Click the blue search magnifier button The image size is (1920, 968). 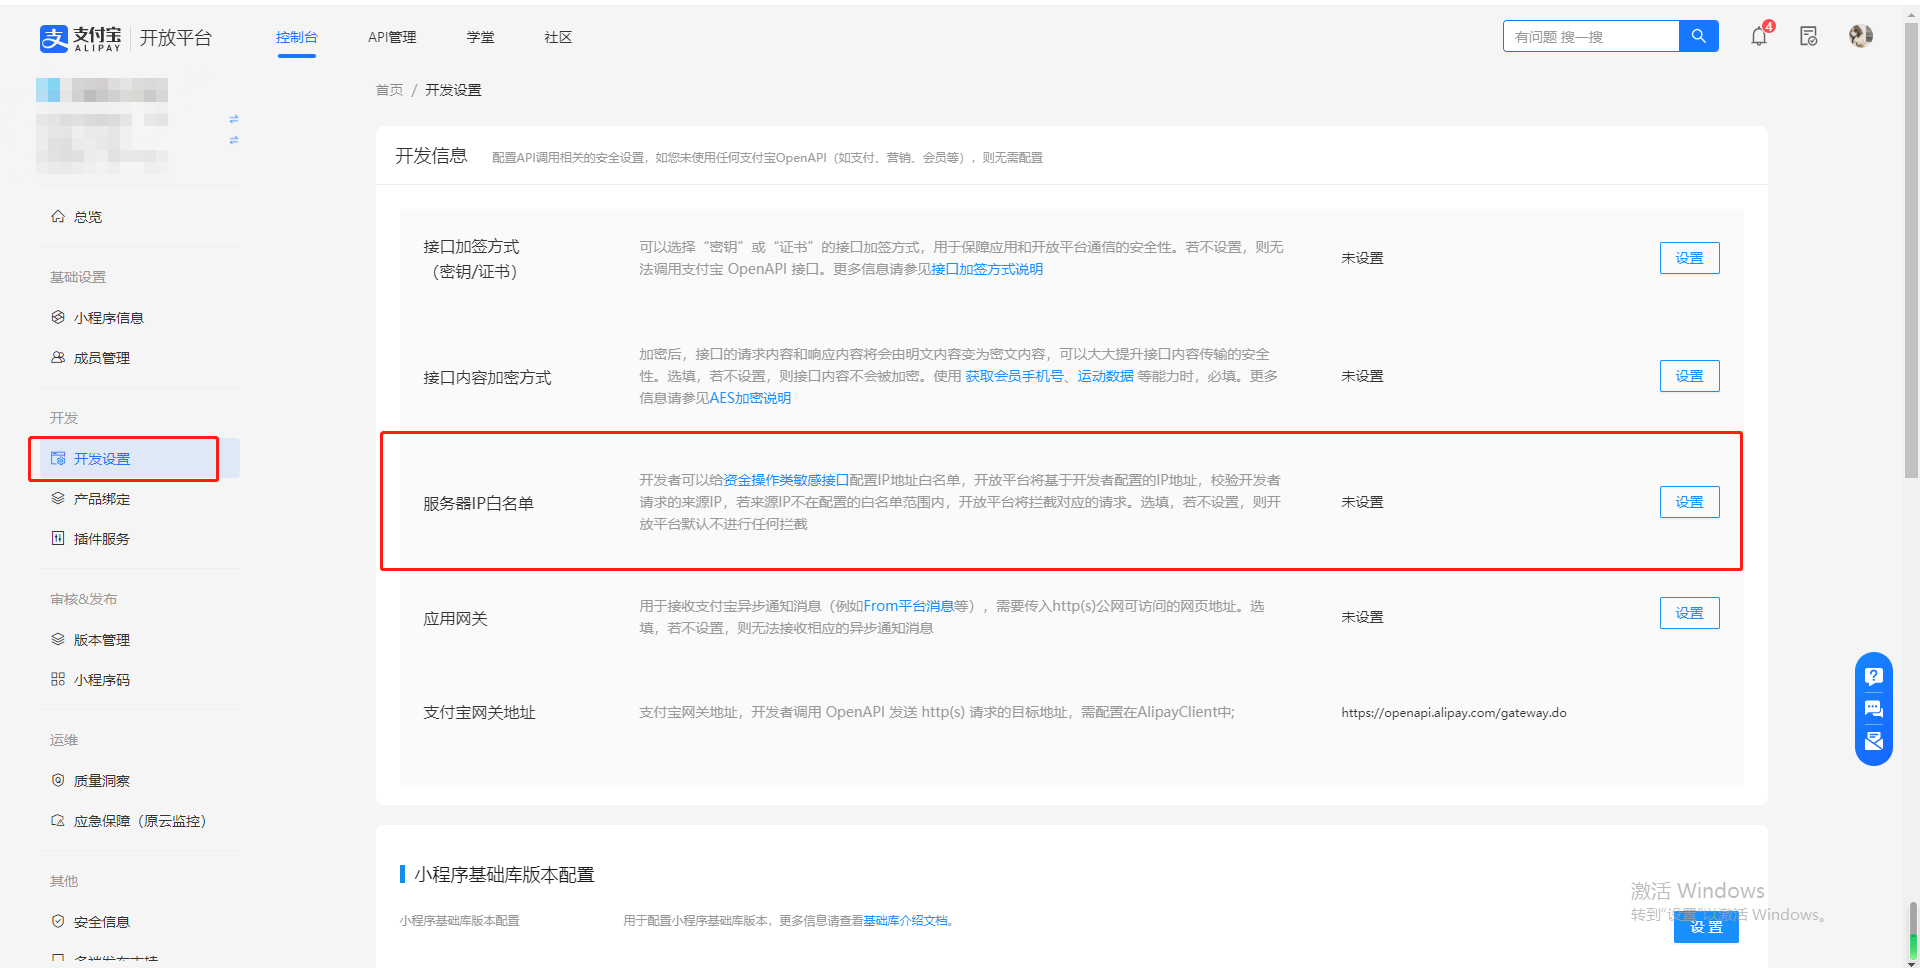1698,36
